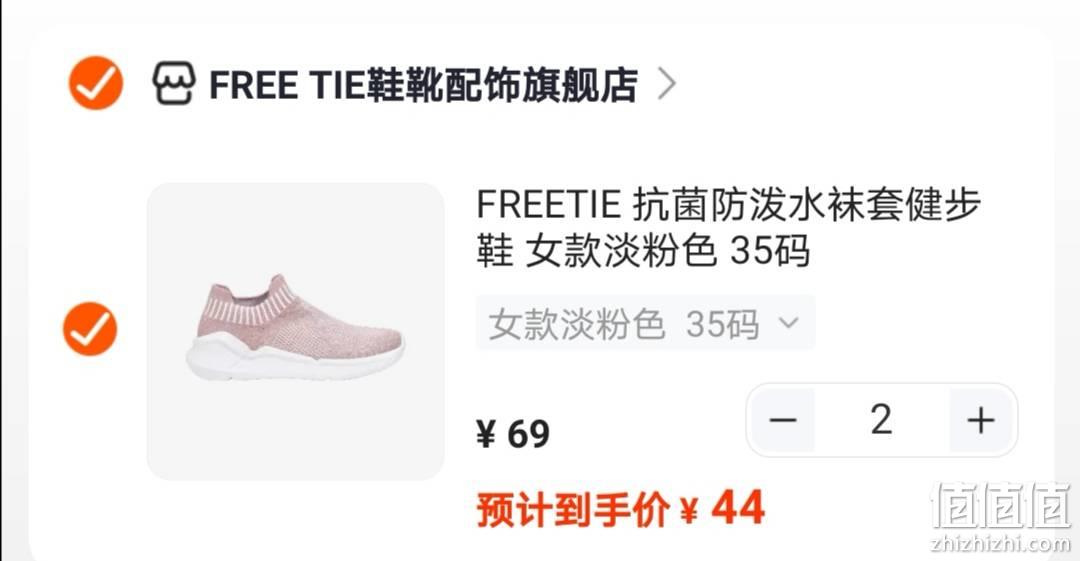Tap the red 44 estimated price value
This screenshot has height=561, width=1080.
tap(738, 508)
